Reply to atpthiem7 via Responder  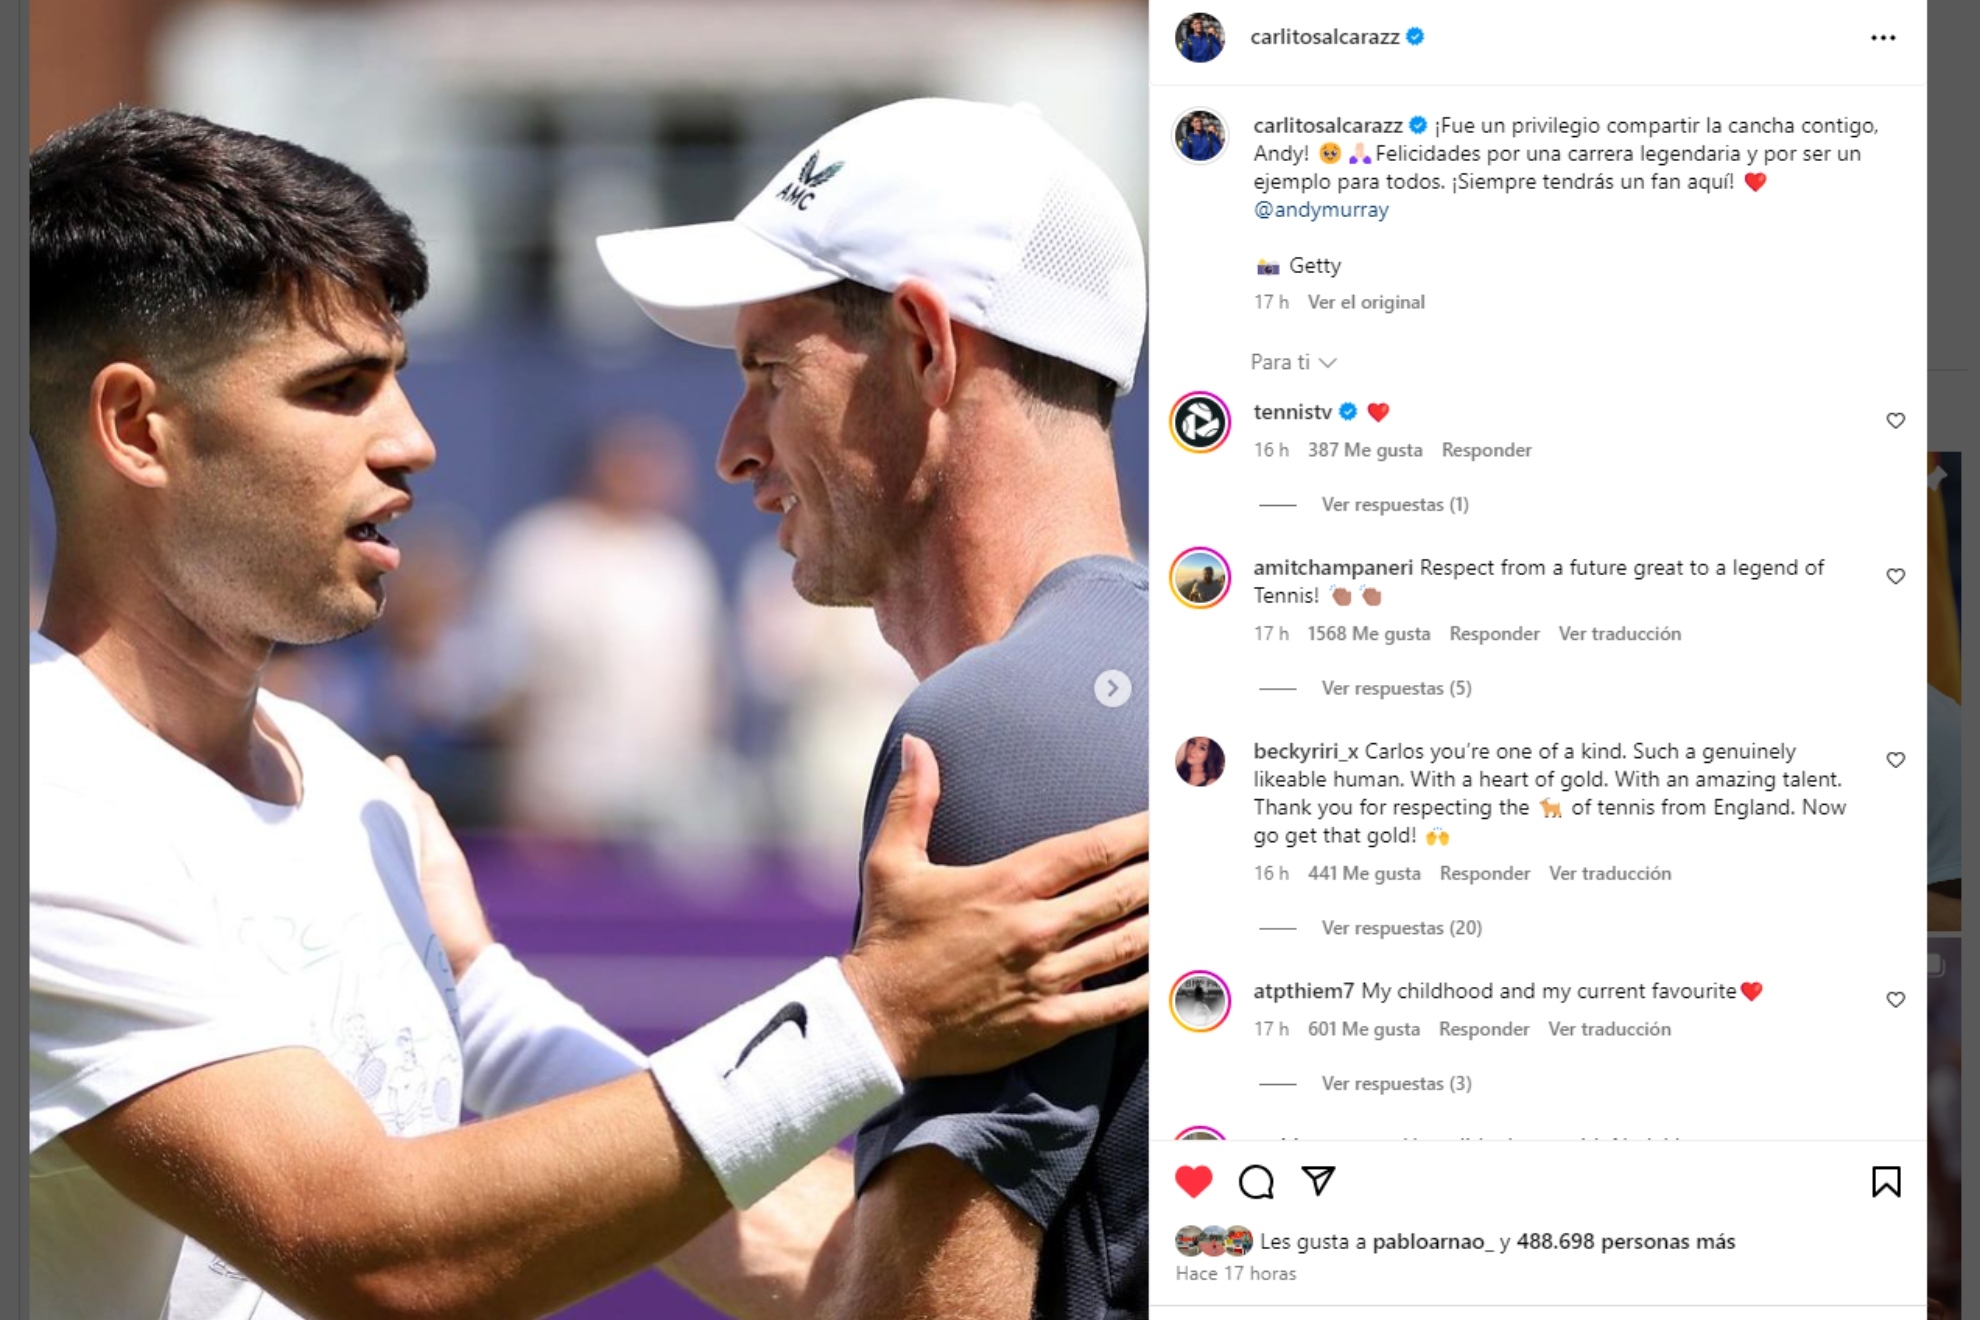[1484, 1029]
